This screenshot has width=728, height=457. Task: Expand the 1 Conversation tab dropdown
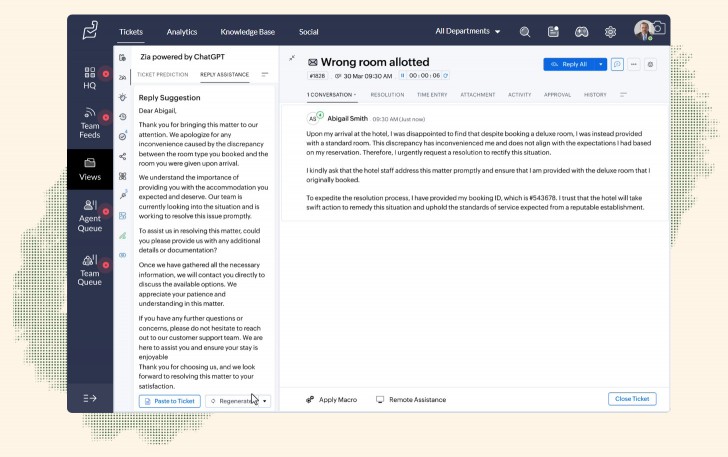point(355,95)
